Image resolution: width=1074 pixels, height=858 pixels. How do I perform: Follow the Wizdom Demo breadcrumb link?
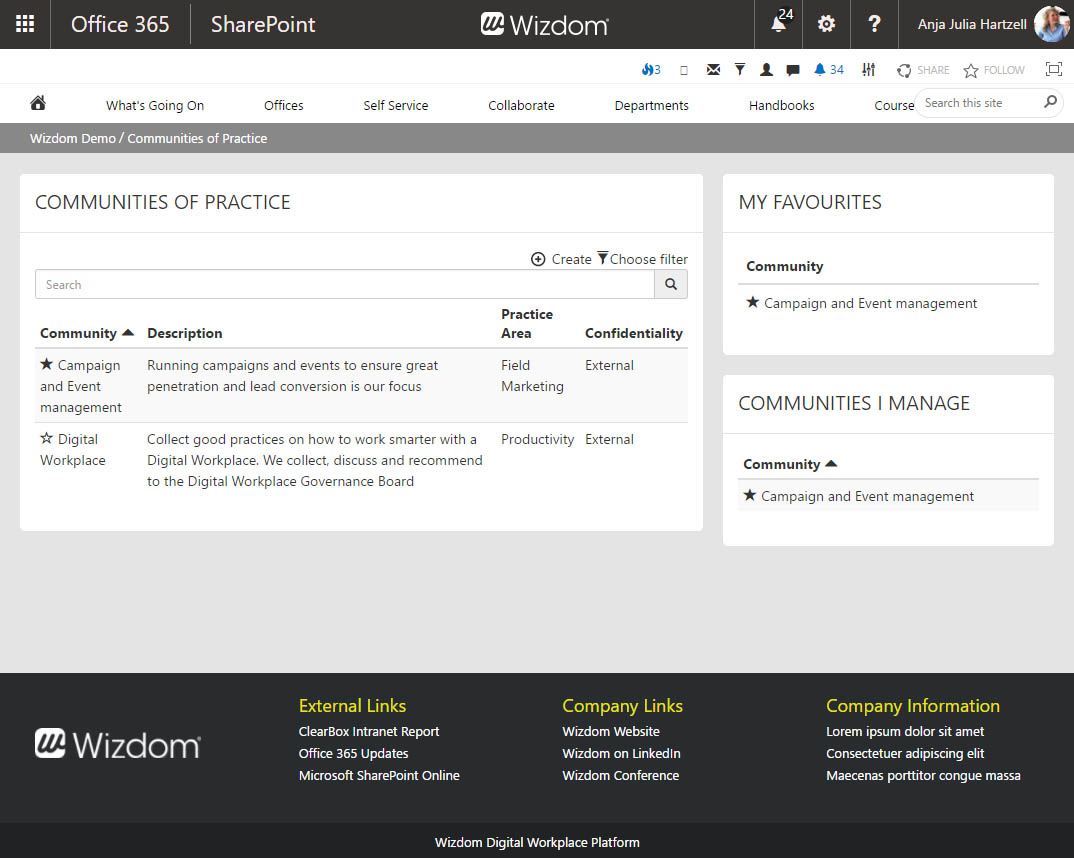click(73, 138)
